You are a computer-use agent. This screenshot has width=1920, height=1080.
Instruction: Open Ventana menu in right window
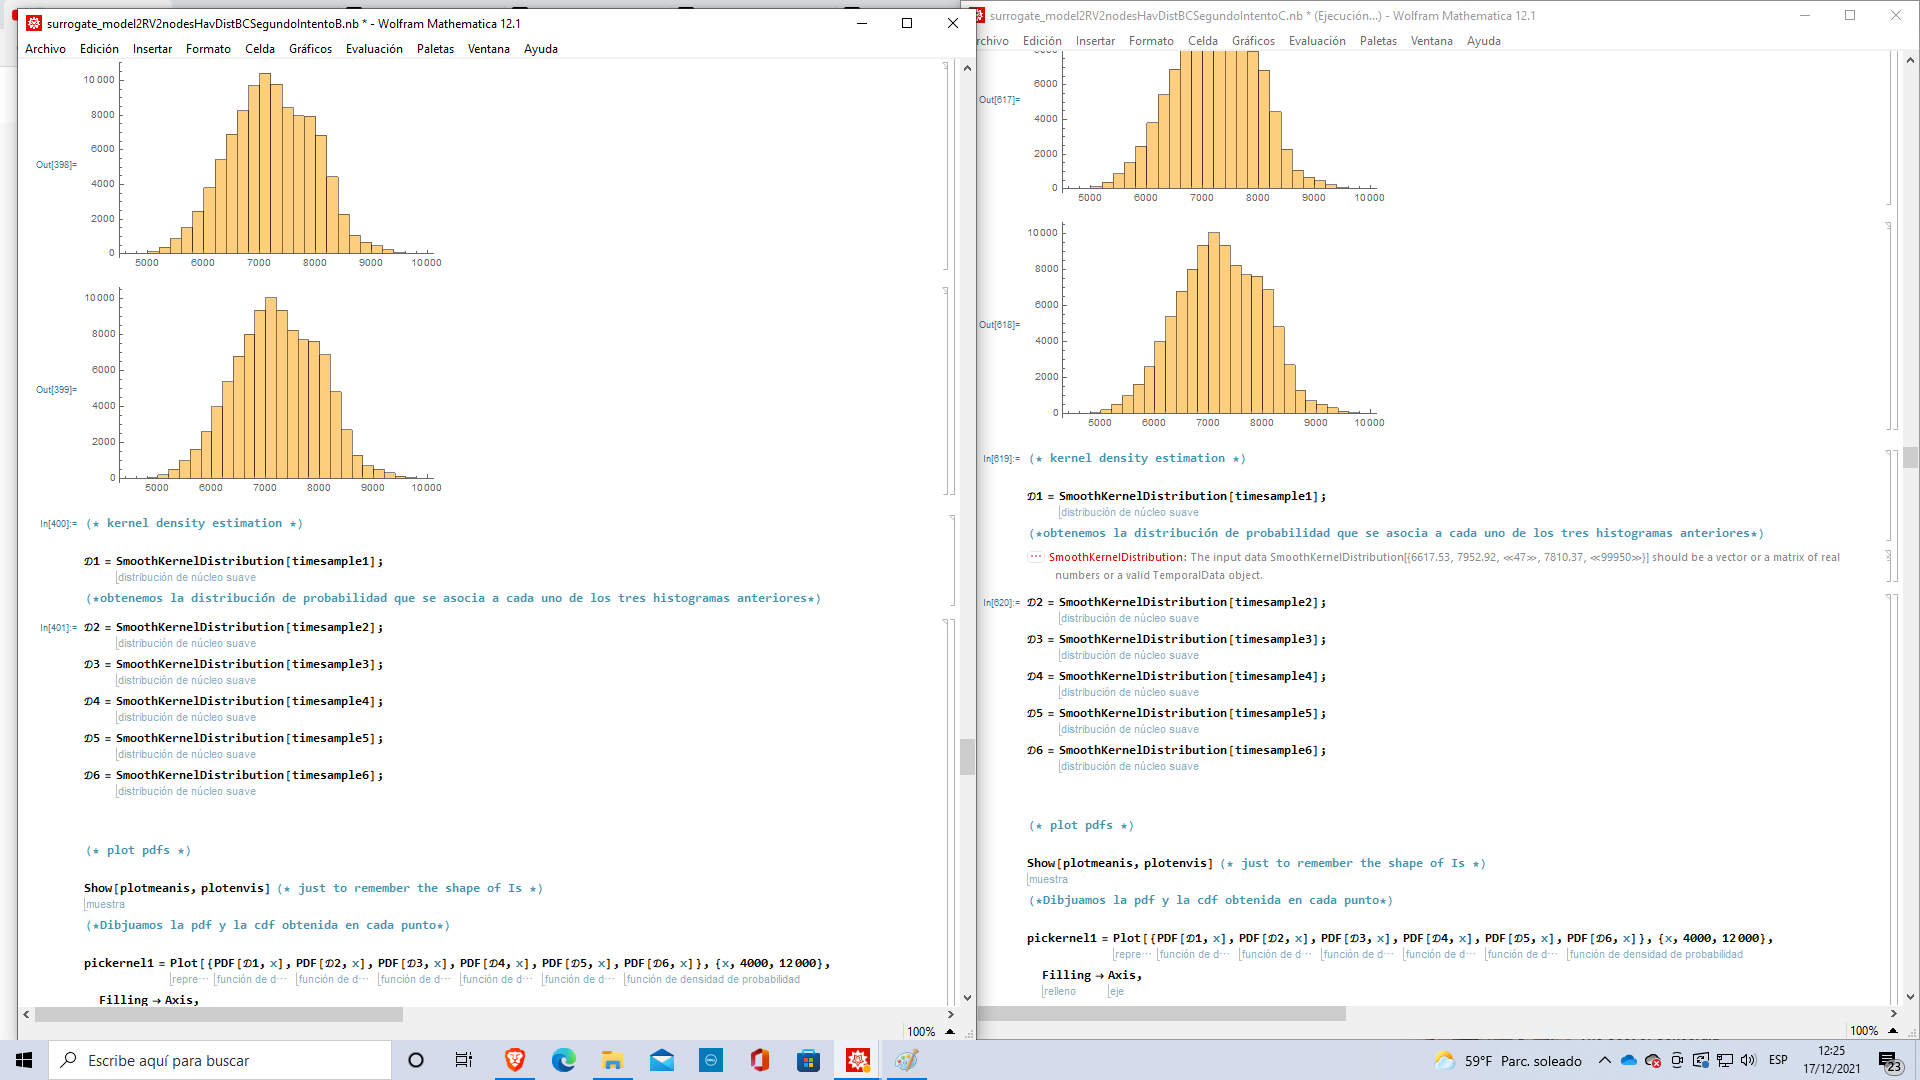1431,41
